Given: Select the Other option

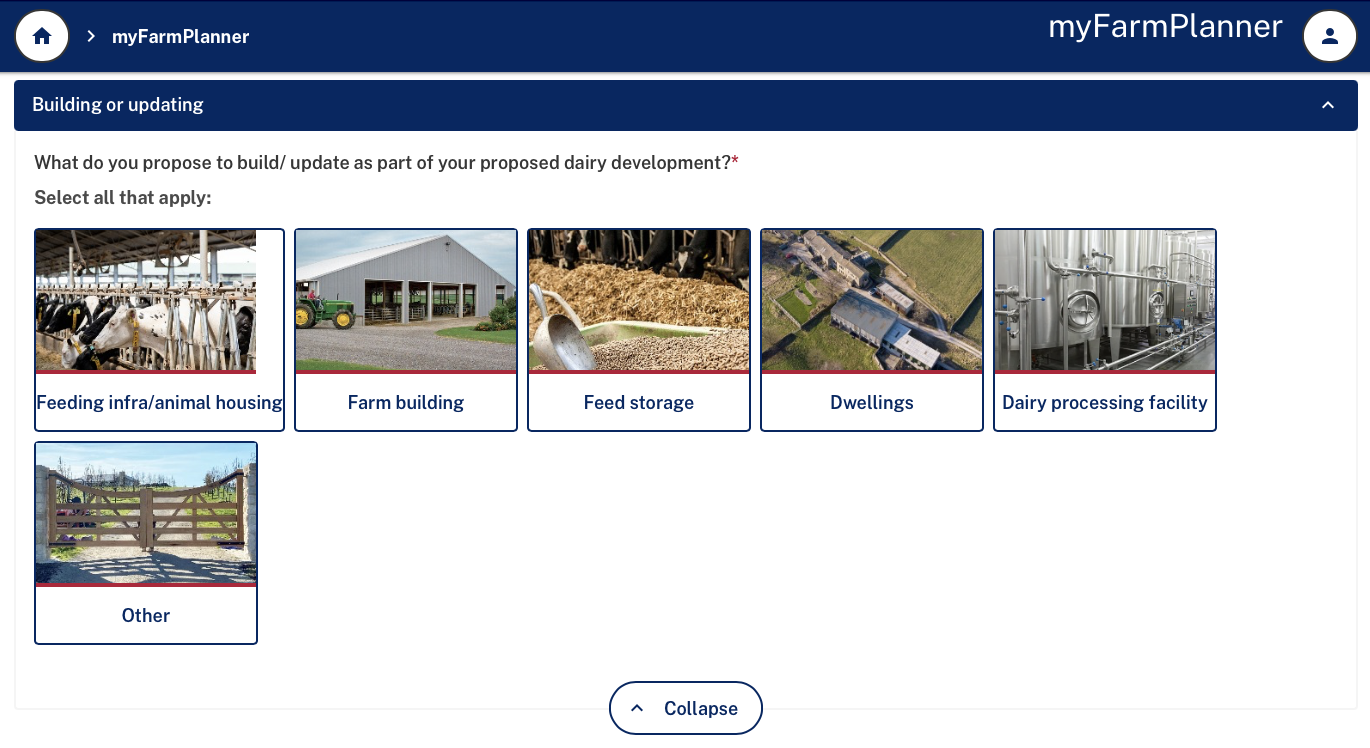Looking at the screenshot, I should [x=145, y=615].
